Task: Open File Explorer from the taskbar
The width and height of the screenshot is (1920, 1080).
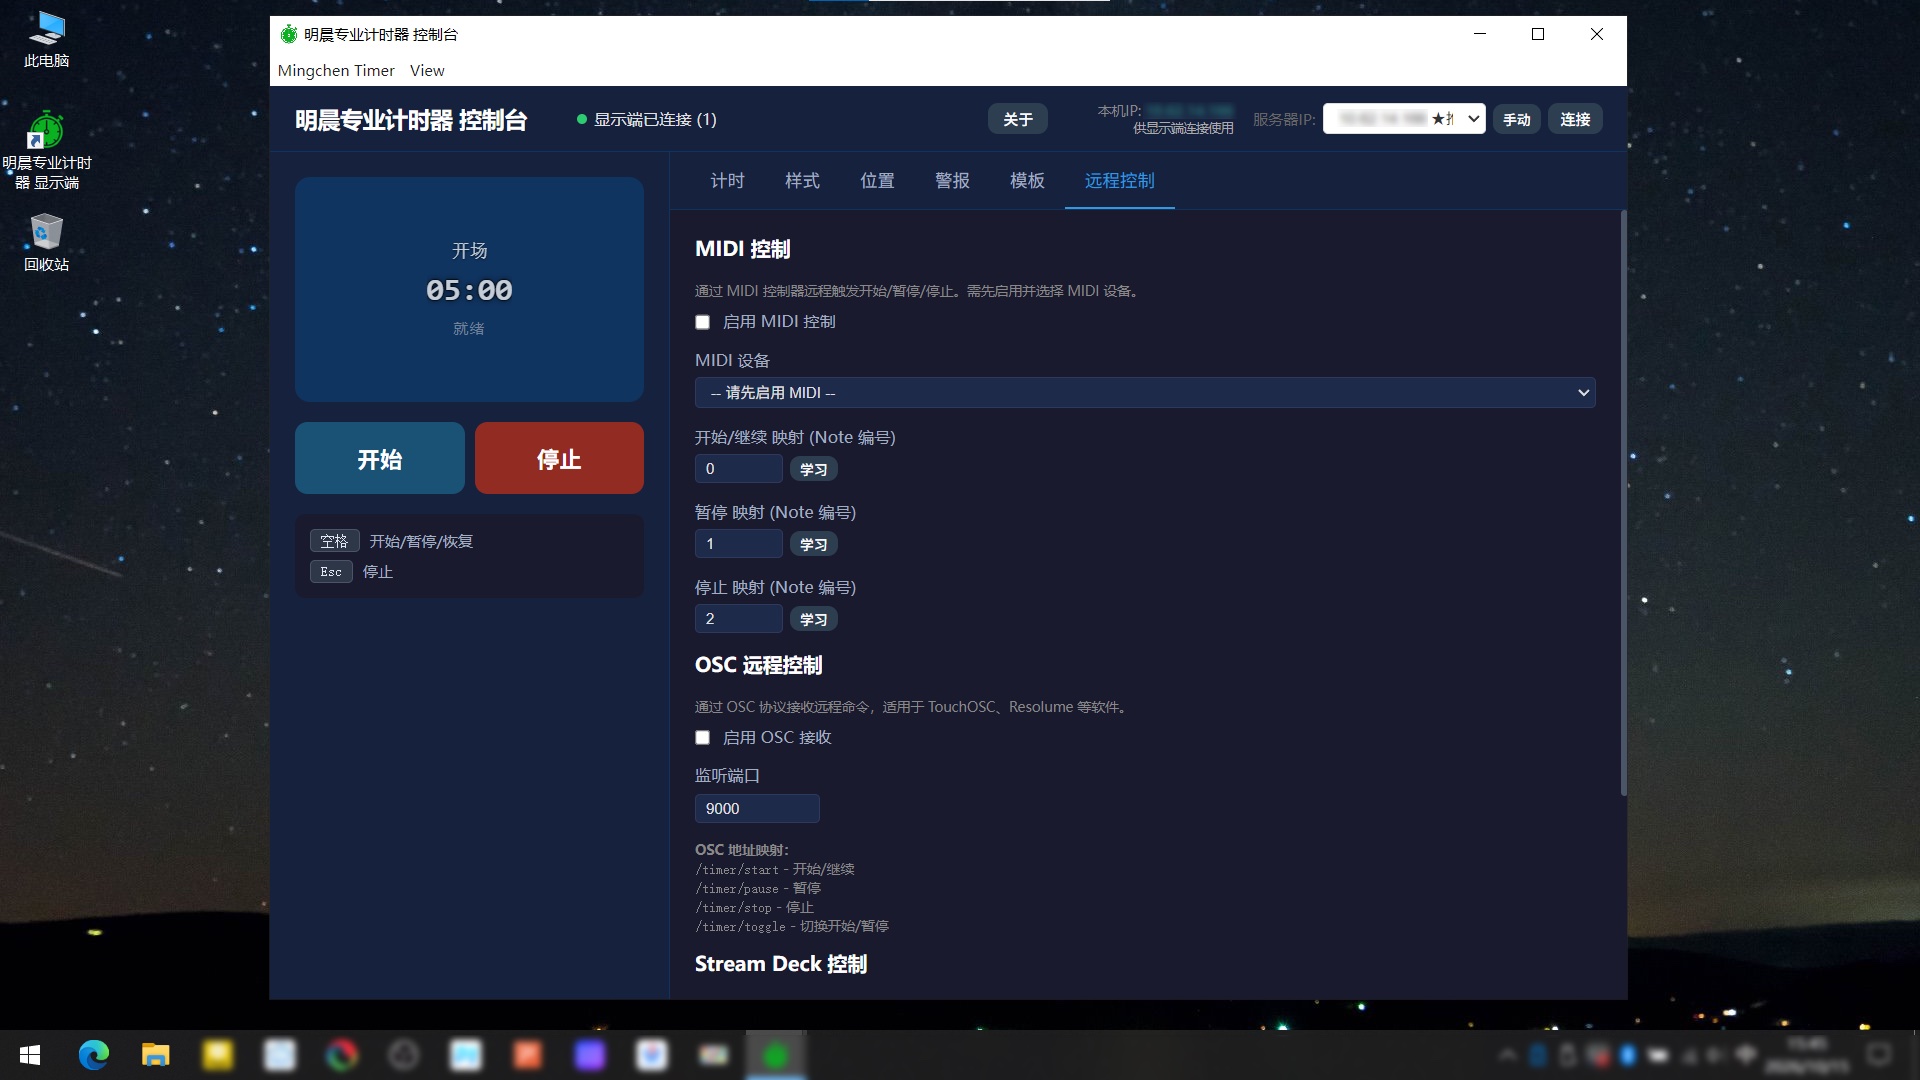Action: click(155, 1055)
